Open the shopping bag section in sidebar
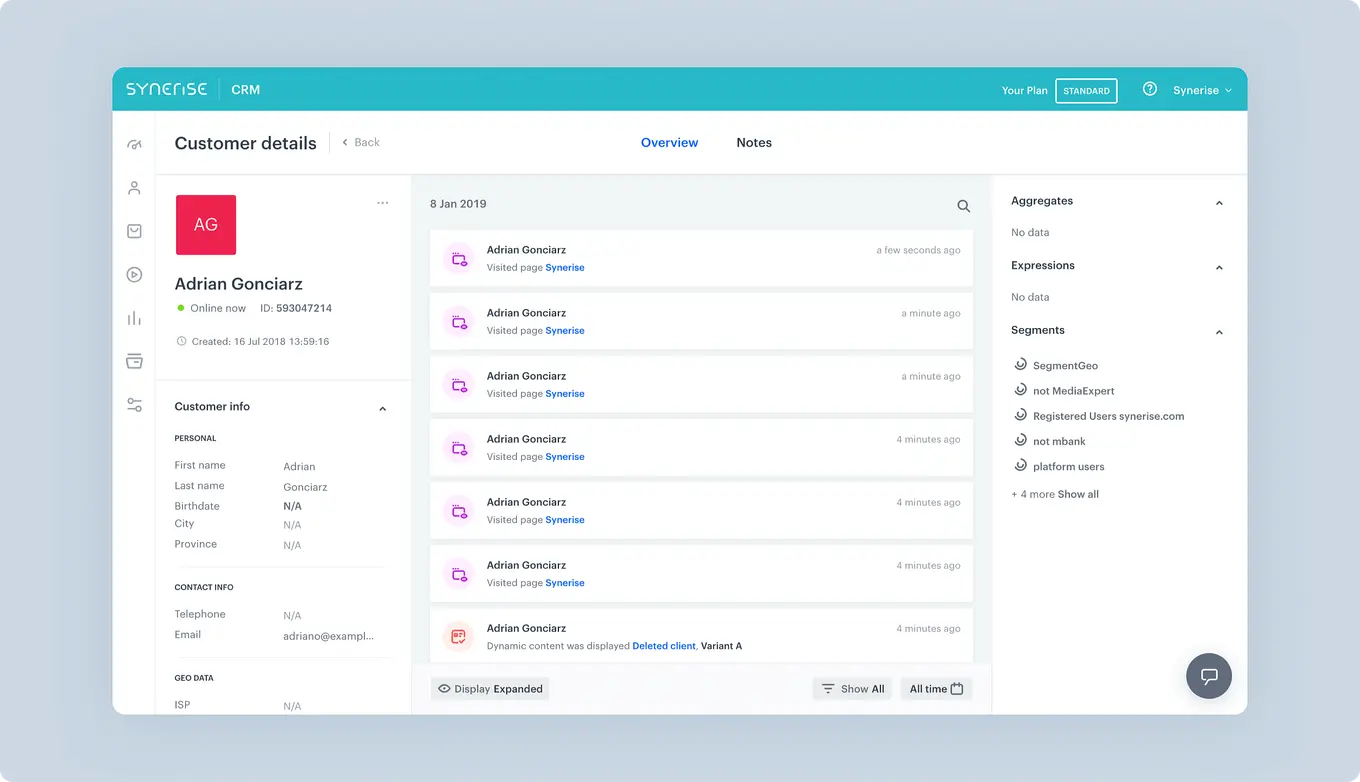The image size is (1360, 782). [x=134, y=231]
